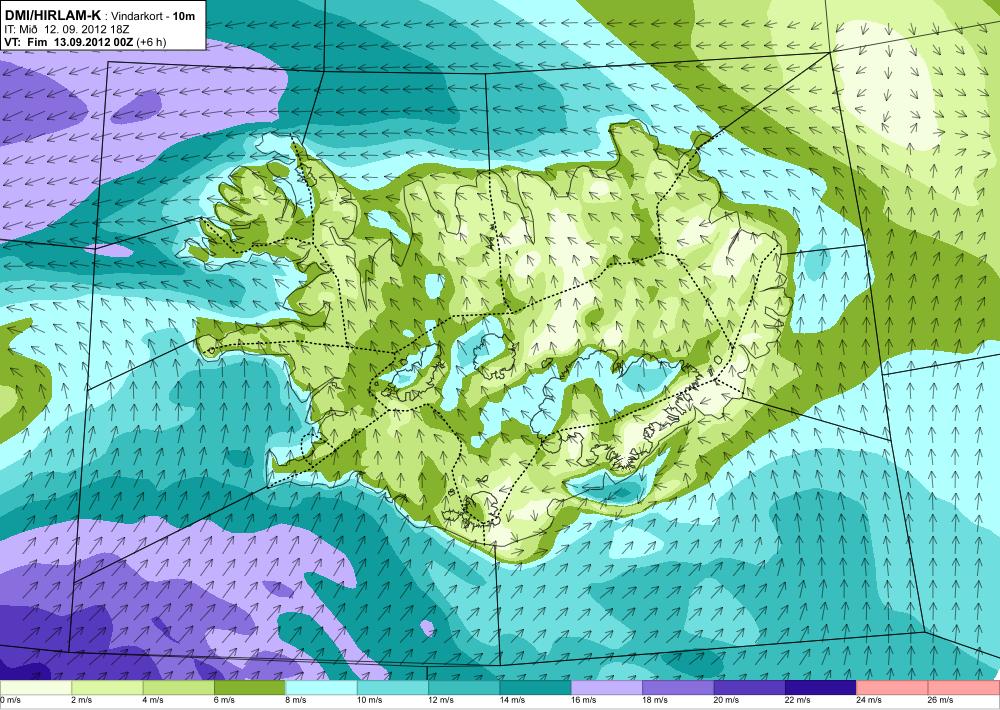
Task: Click the '8 m/s' legend label
Action: click(297, 700)
